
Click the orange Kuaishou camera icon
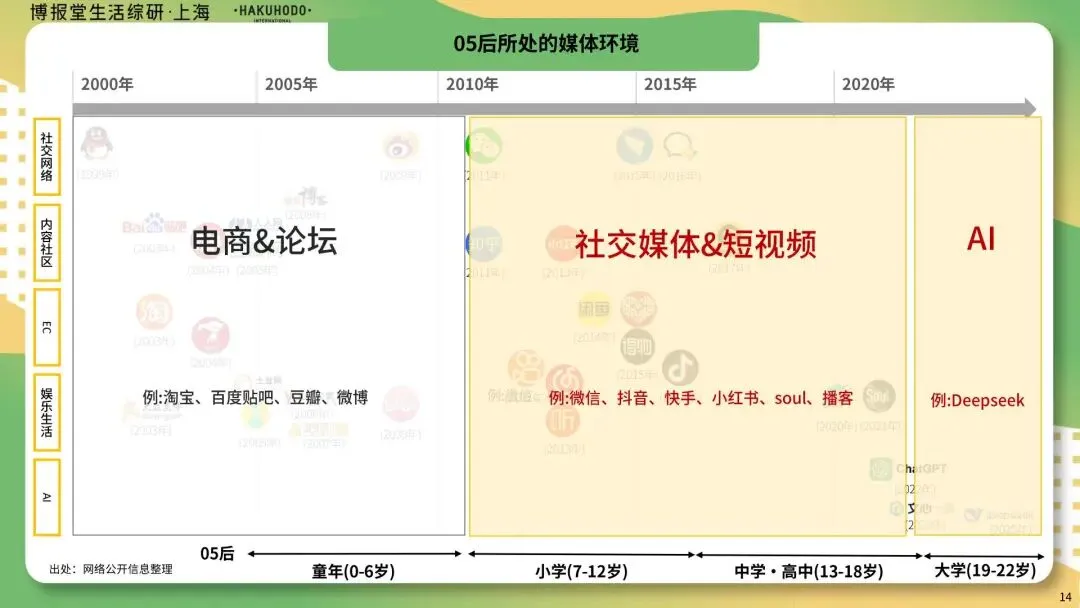526,367
